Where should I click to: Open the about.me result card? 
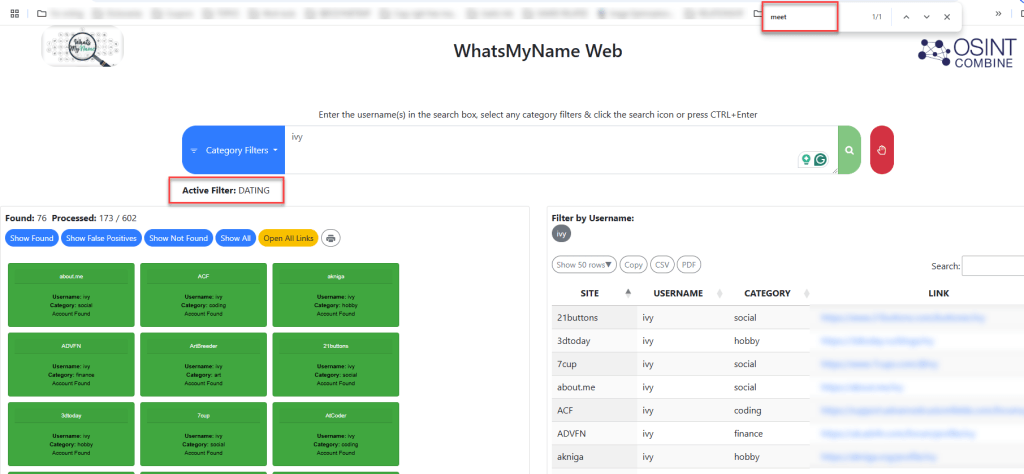tap(71, 294)
